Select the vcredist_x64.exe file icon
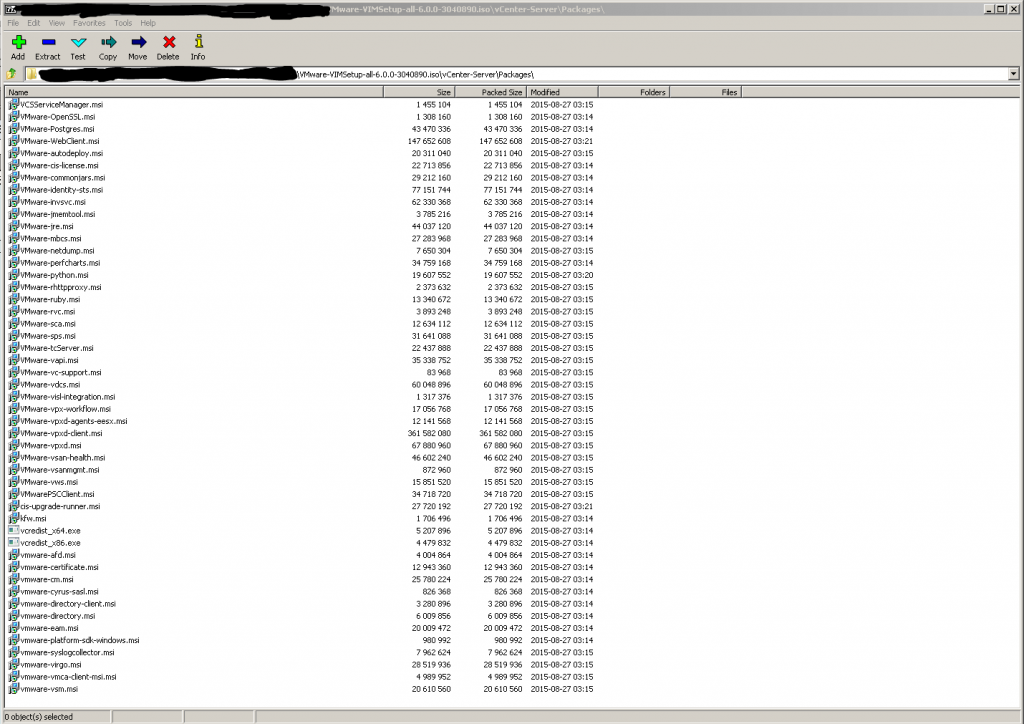1024x724 pixels. [x=13, y=530]
